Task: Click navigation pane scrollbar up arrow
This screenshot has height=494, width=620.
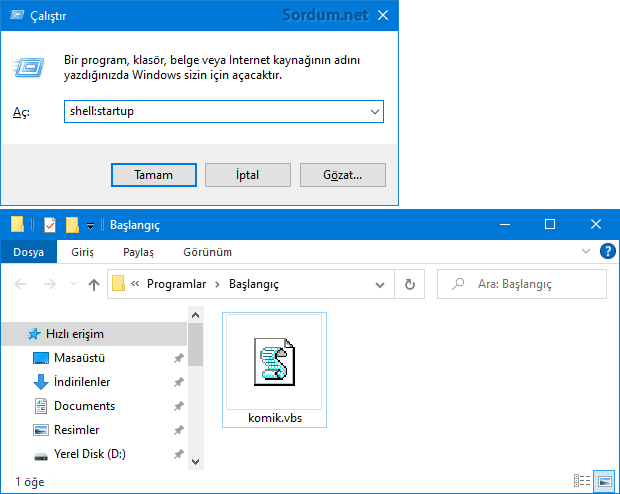Action: [195, 315]
